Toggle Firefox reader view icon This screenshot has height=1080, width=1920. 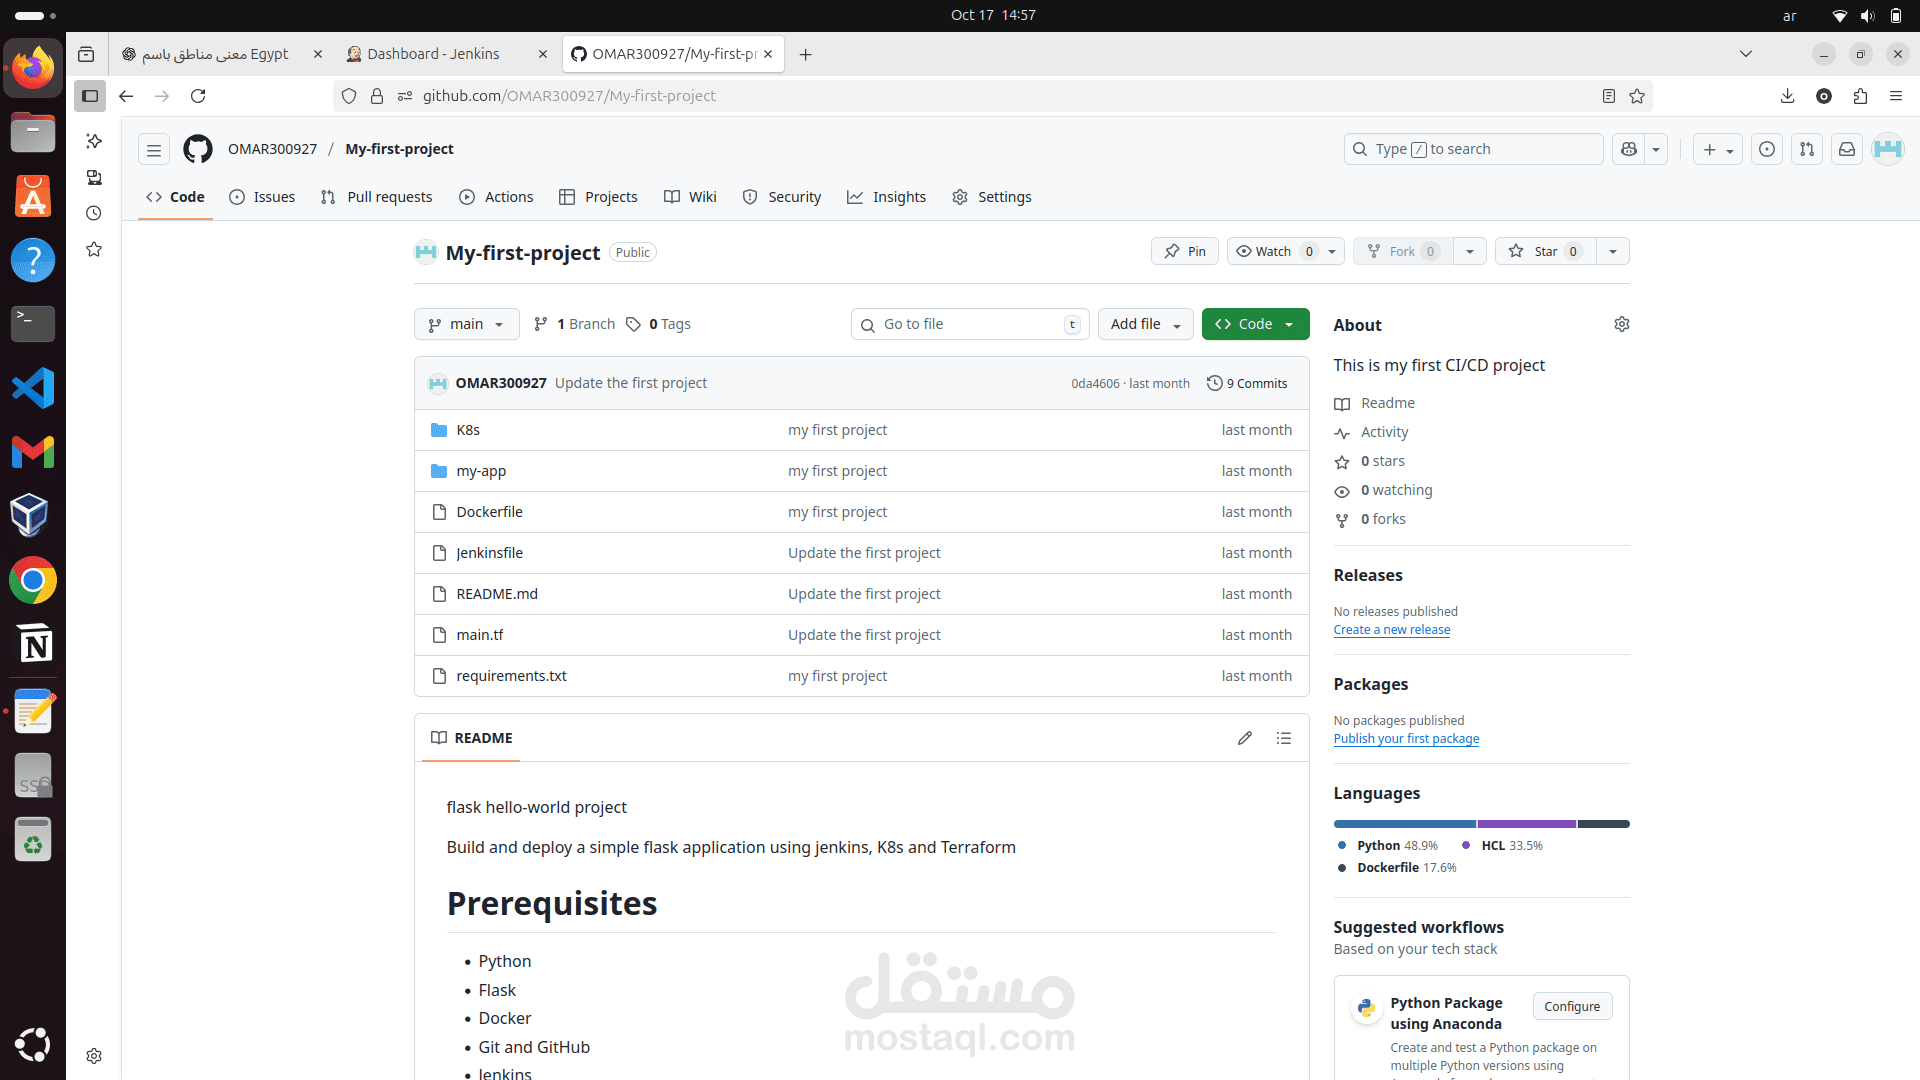click(x=1609, y=96)
